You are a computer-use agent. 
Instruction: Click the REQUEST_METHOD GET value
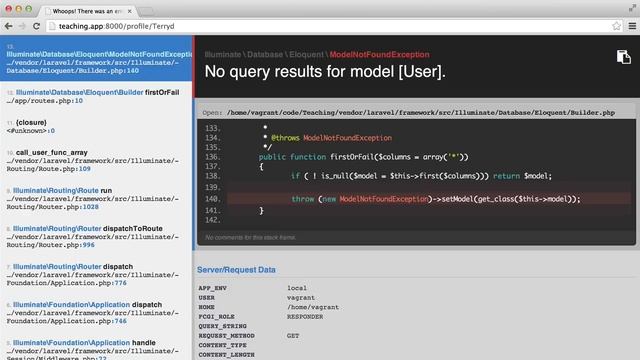point(293,336)
